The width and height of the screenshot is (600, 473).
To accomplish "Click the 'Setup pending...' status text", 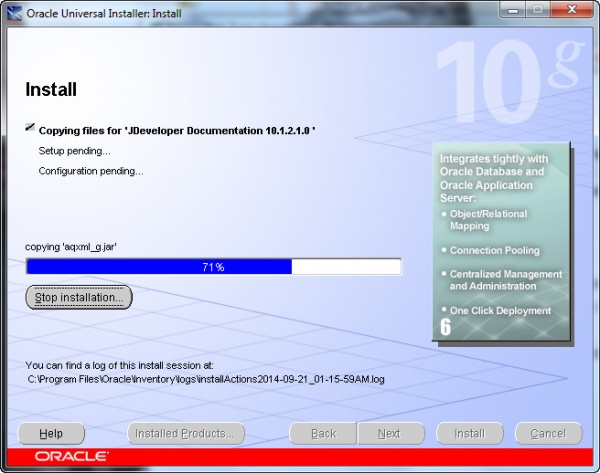I will [75, 151].
